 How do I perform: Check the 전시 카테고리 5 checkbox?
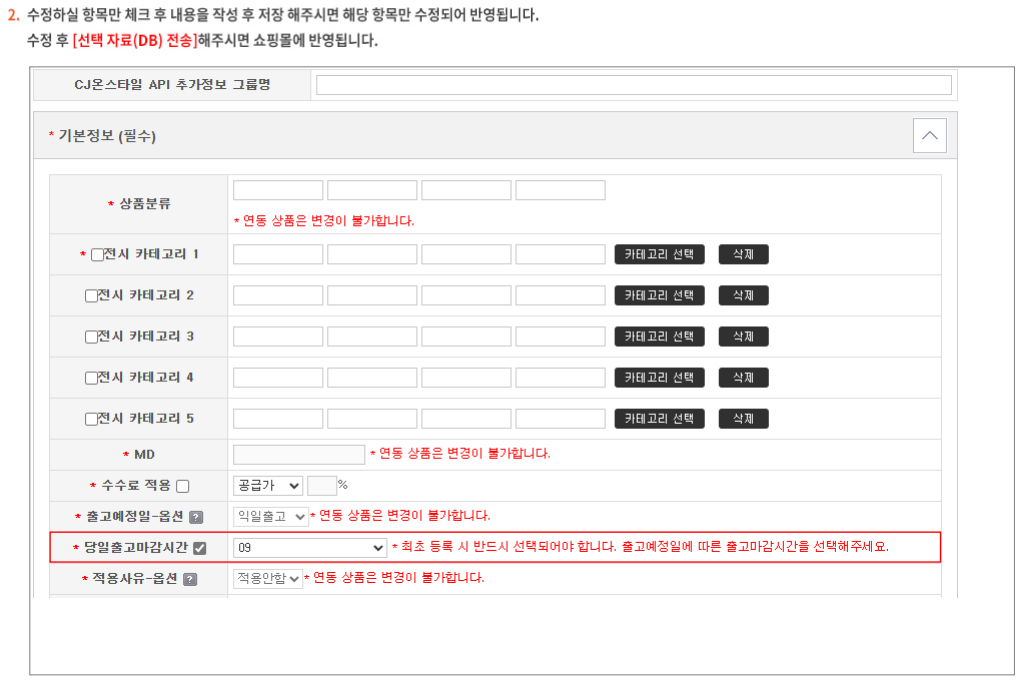point(91,419)
